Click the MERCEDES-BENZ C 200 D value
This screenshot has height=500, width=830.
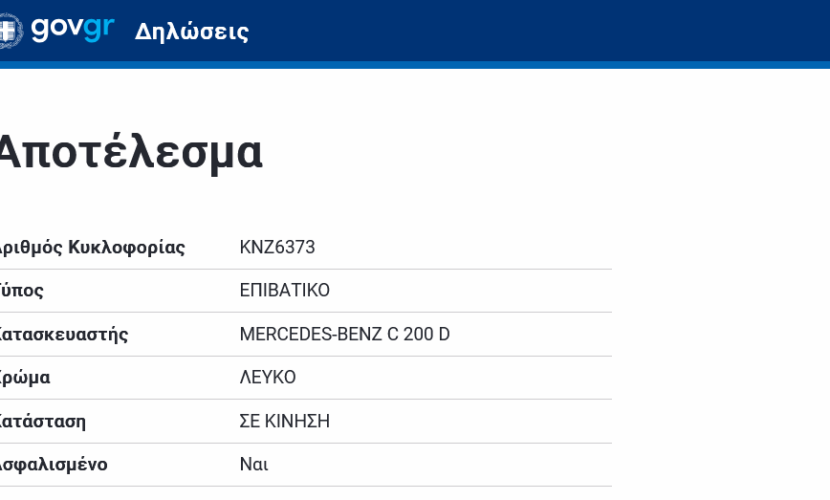tap(345, 334)
